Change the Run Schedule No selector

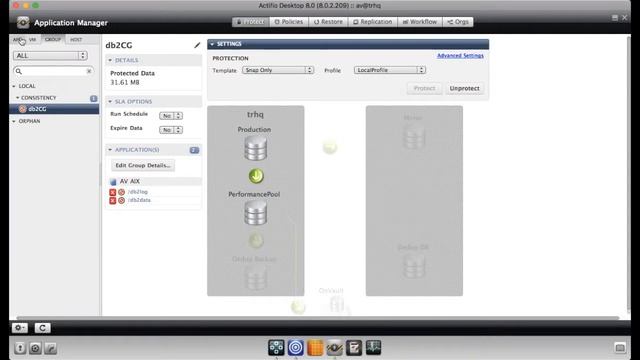pos(171,116)
